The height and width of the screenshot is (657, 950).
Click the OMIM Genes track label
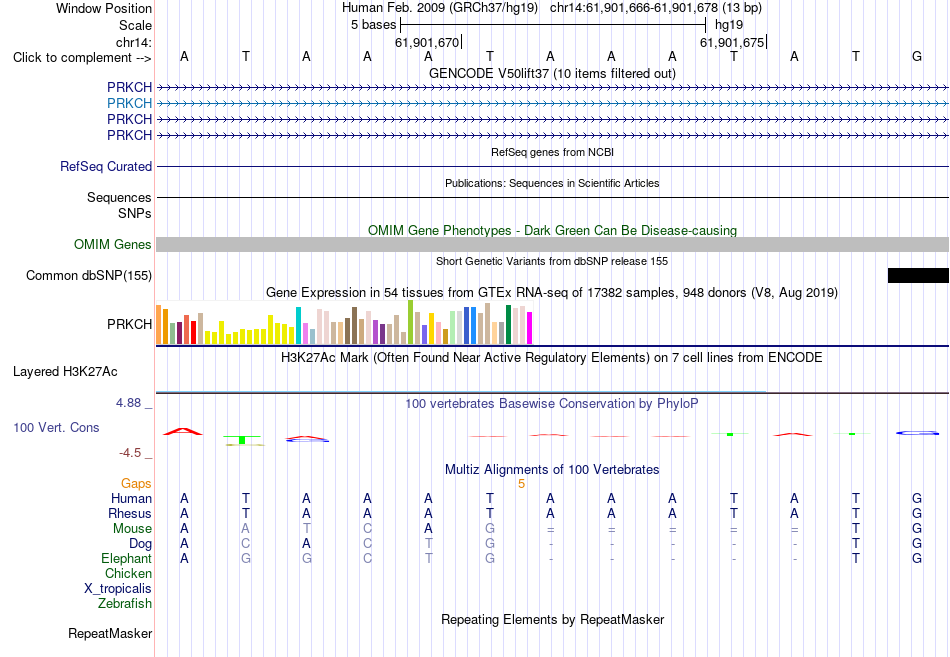tap(112, 244)
